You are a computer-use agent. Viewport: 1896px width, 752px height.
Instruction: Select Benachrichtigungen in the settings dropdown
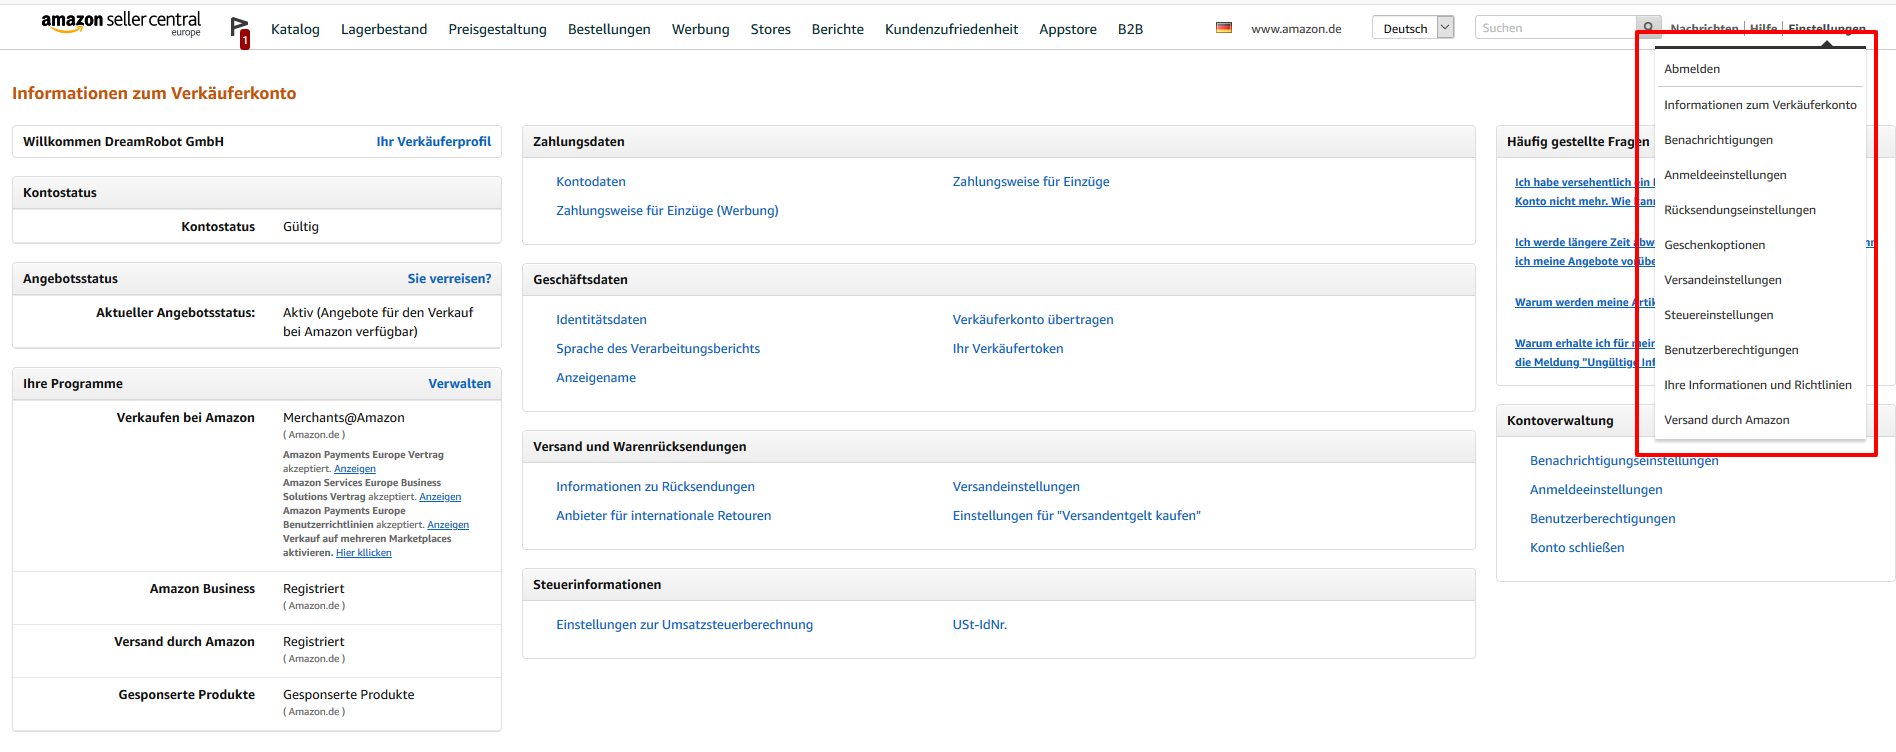[1718, 140]
